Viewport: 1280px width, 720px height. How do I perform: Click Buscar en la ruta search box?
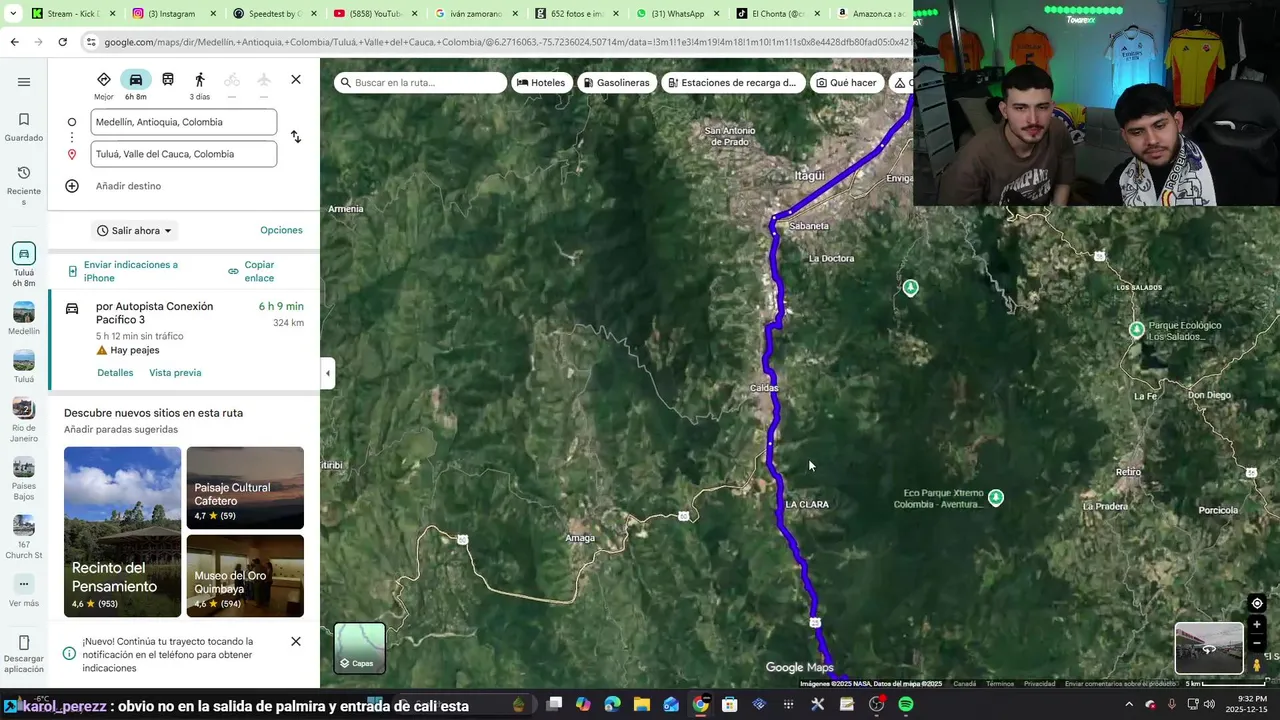pyautogui.click(x=421, y=83)
